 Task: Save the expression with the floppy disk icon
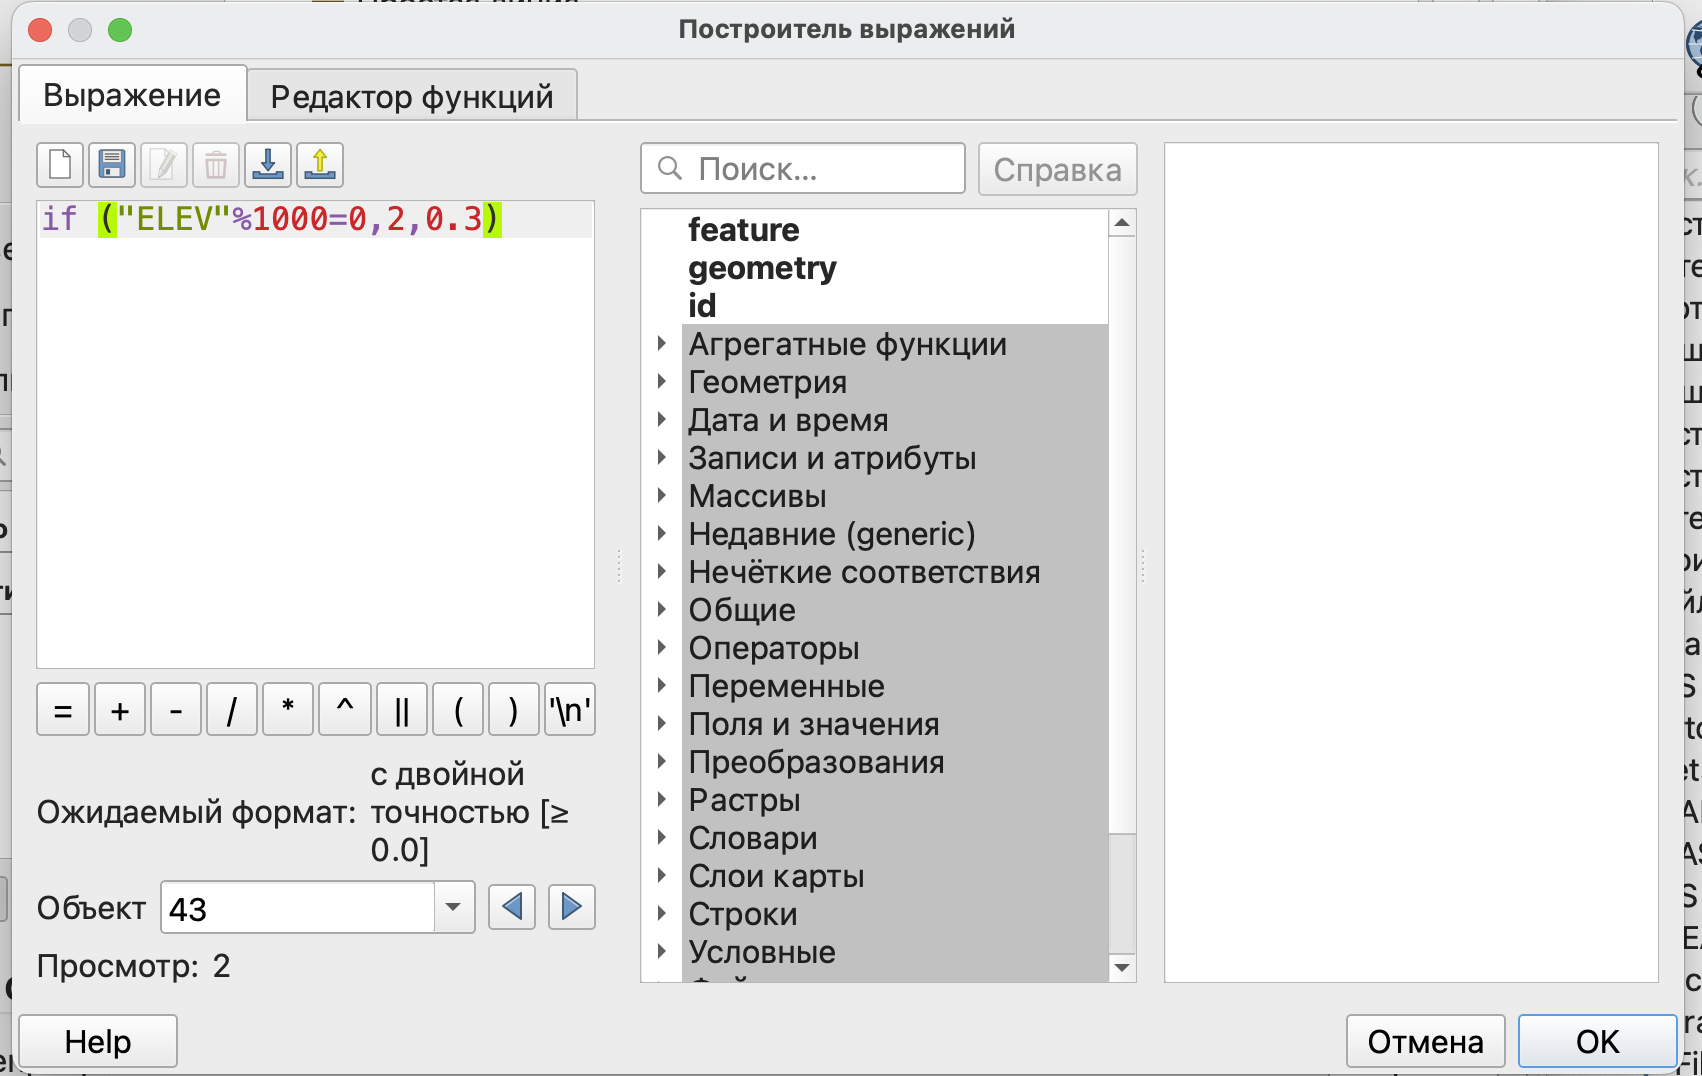[x=112, y=165]
